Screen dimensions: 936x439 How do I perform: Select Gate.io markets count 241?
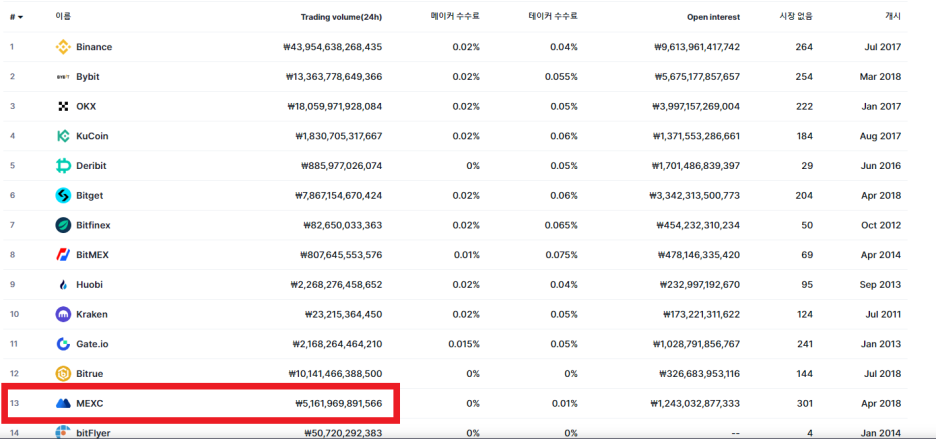pos(804,344)
